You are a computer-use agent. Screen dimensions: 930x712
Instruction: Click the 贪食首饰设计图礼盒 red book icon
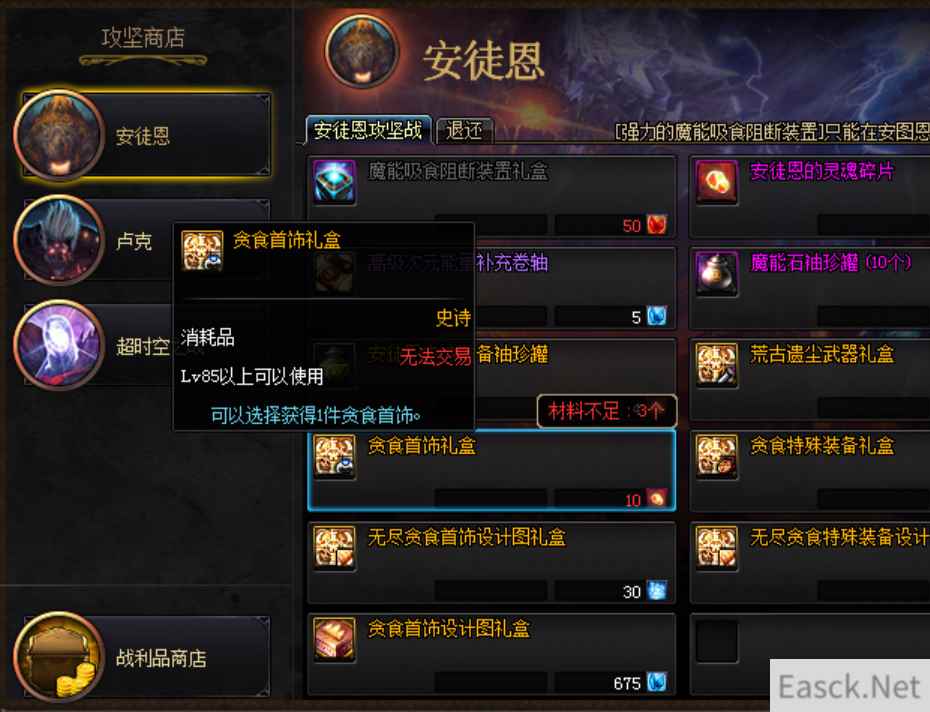pos(335,639)
